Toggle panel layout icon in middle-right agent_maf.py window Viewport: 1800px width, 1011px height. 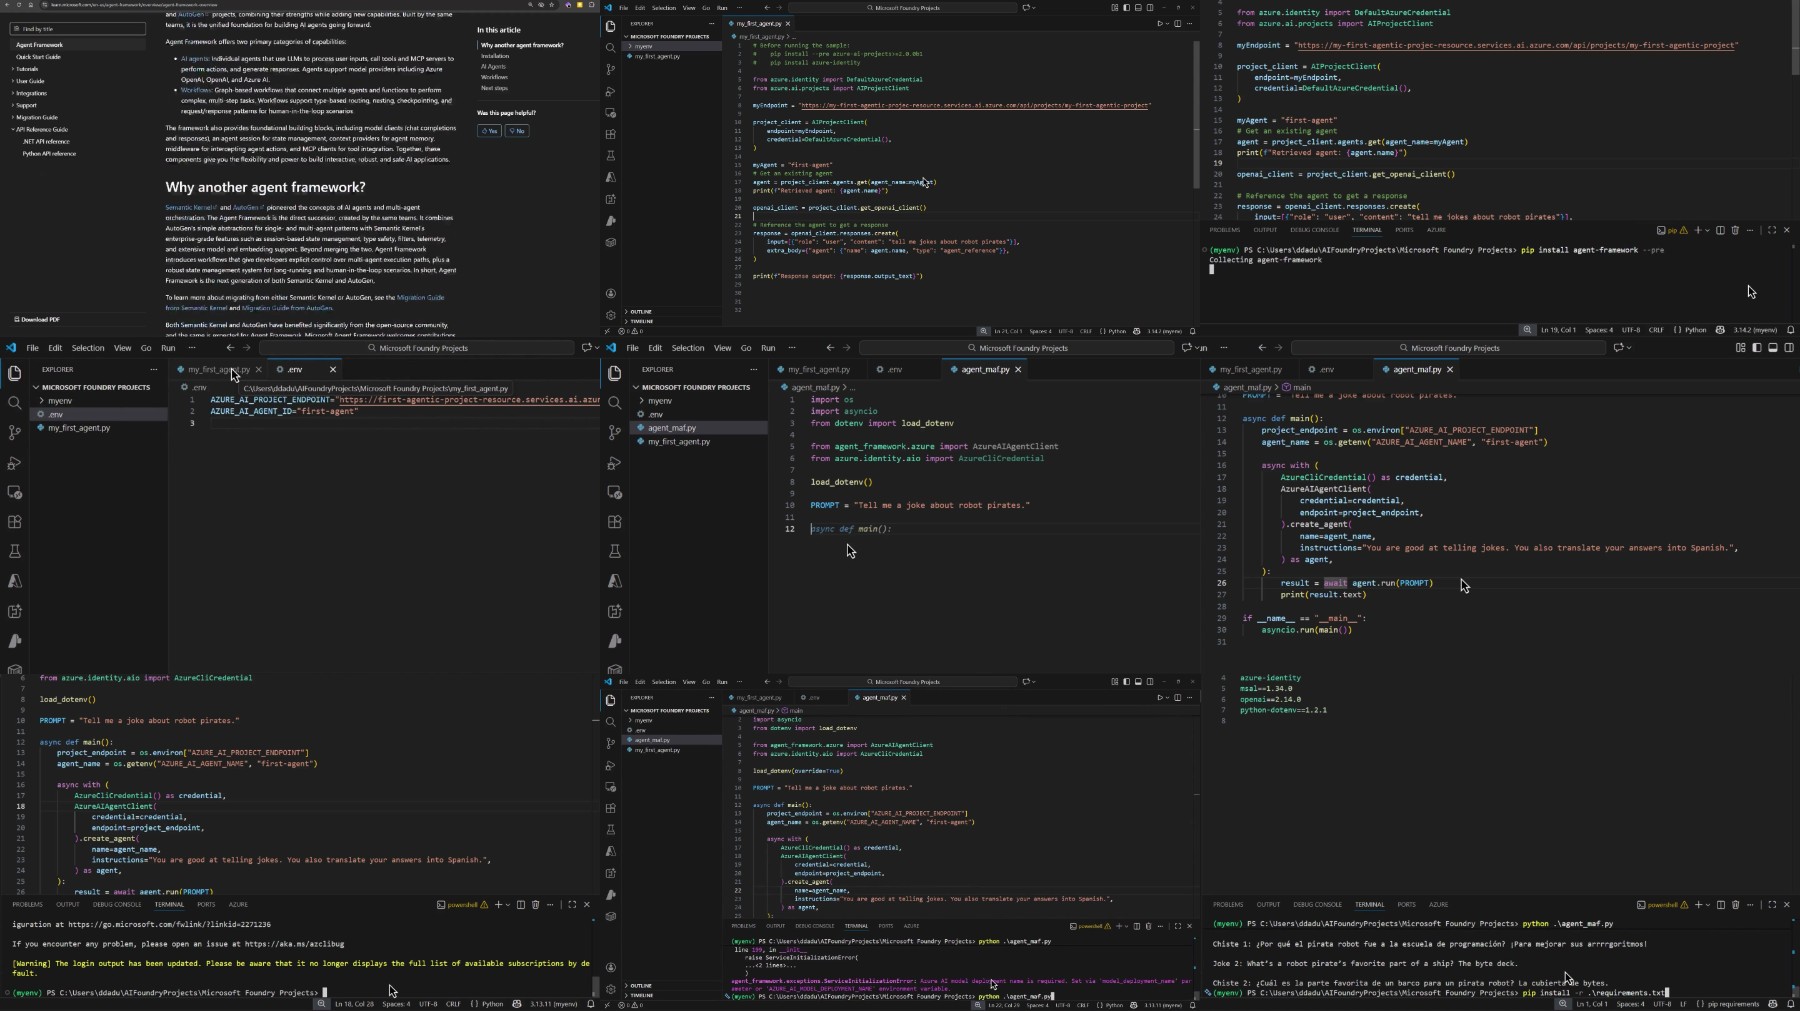tap(1773, 348)
